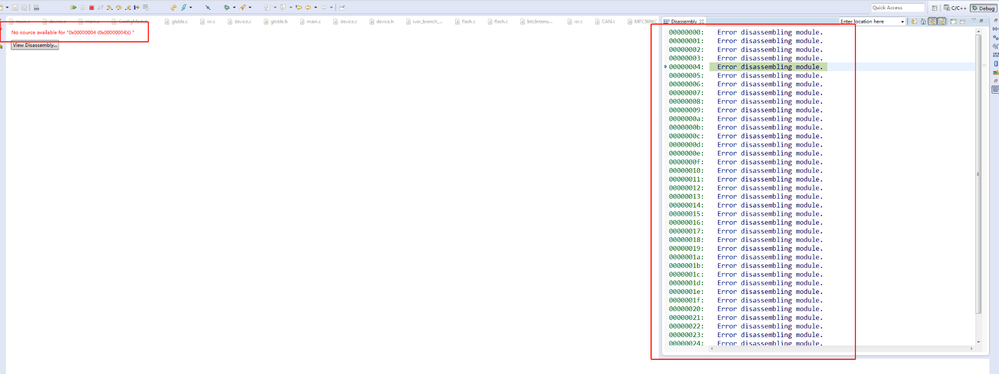Click the Debug launch bug icon

(226, 8)
